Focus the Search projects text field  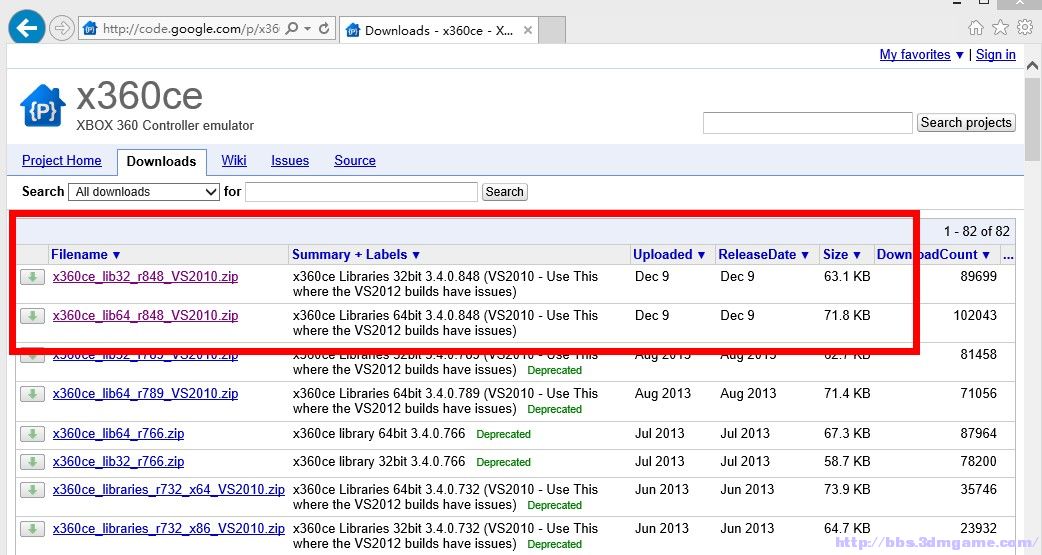[x=807, y=123]
